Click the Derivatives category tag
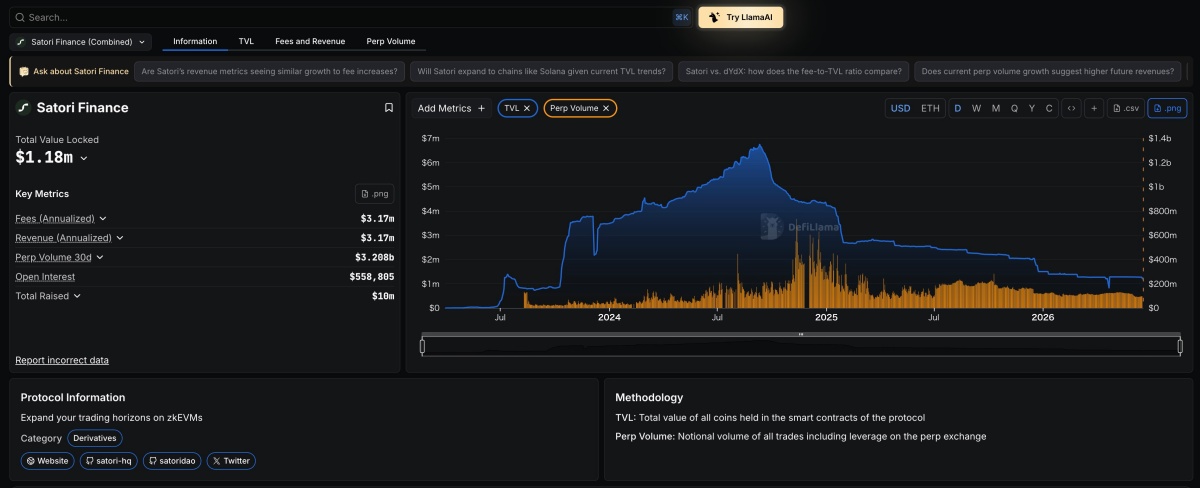Screen dimensions: 1200x488 pos(95,438)
